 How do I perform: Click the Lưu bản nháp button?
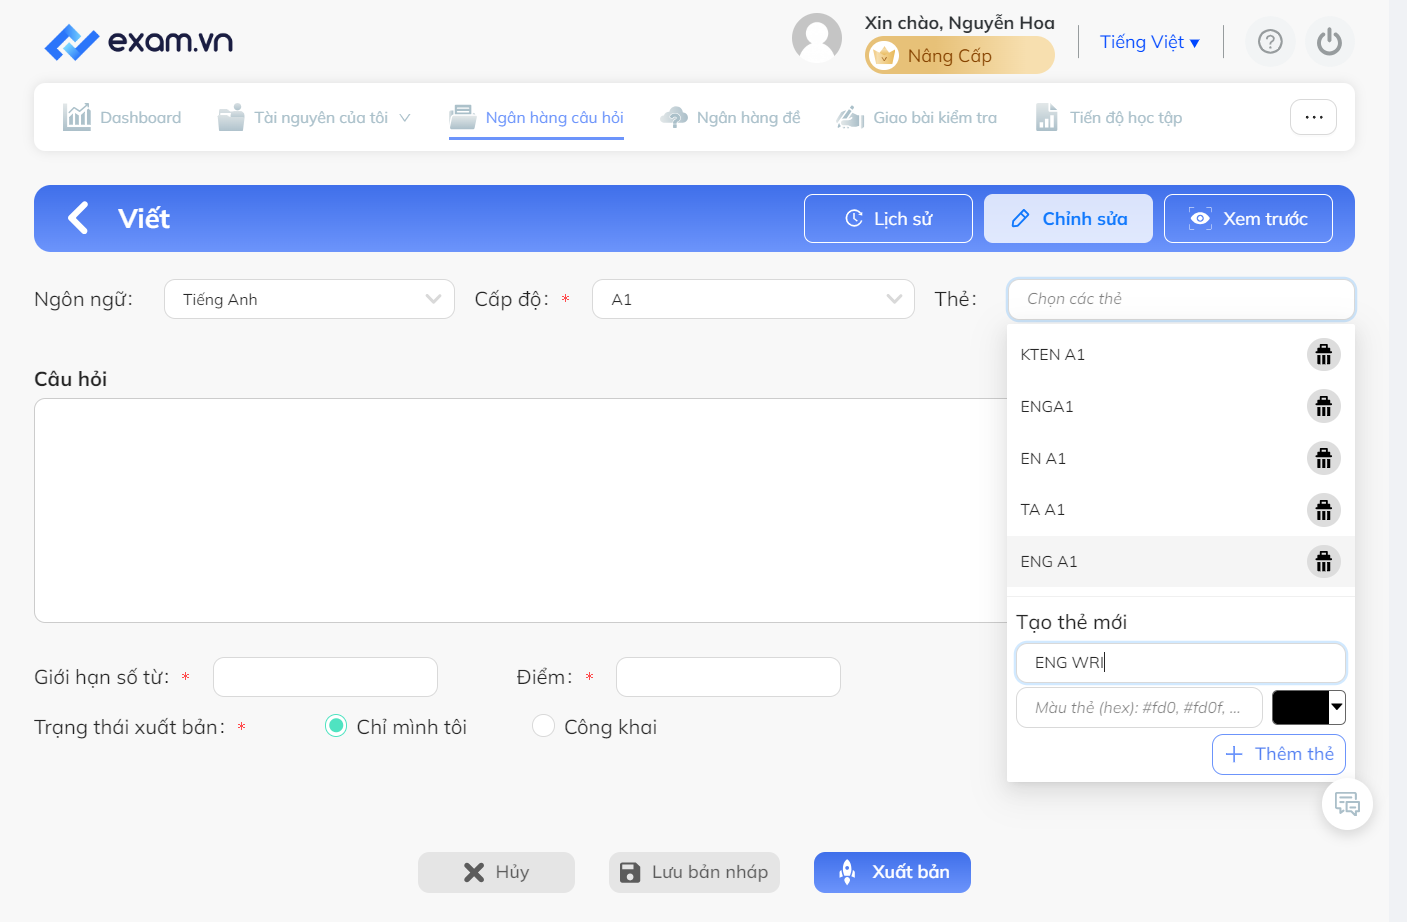[x=694, y=872]
